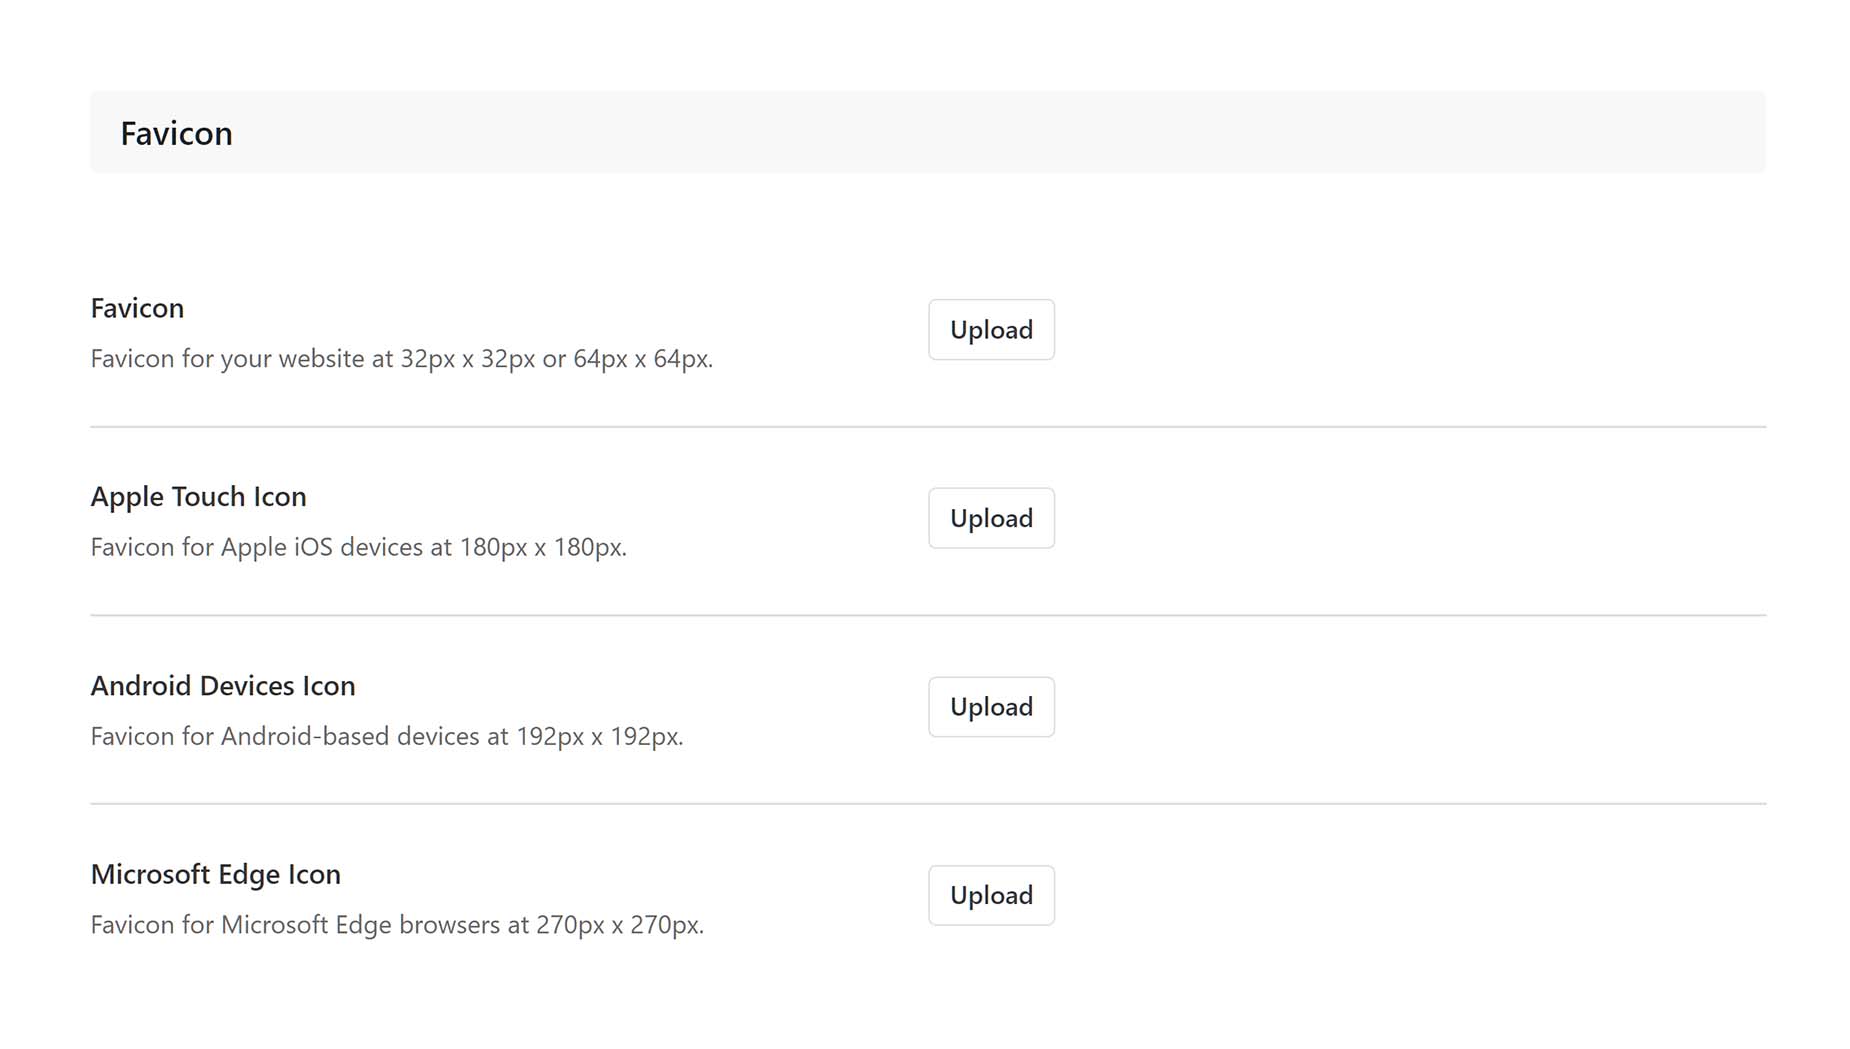Image resolution: width=1850 pixels, height=1049 pixels.
Task: Click the Microsoft Edge Icon heading
Action: pos(215,874)
